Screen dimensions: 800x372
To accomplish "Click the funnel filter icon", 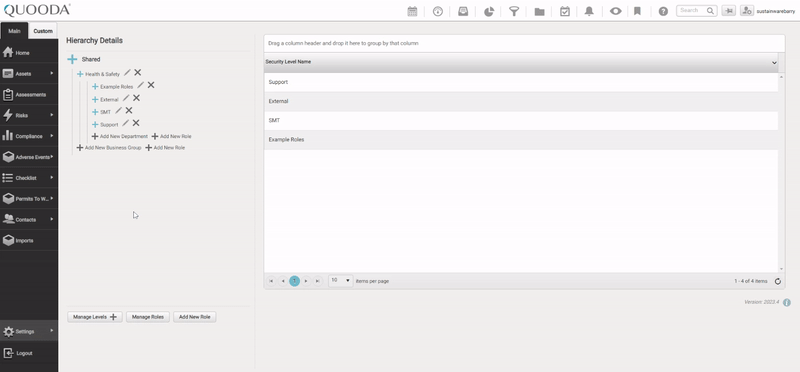I will point(514,11).
